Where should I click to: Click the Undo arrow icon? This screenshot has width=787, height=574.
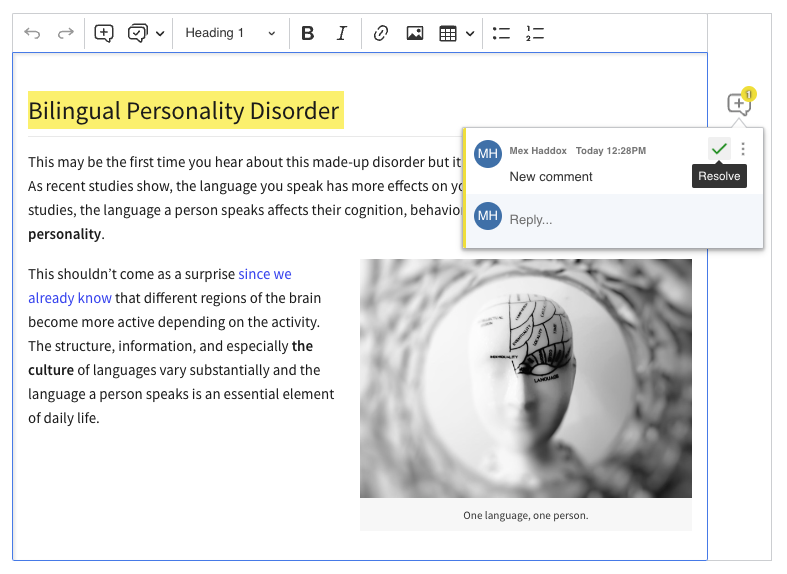pos(33,33)
